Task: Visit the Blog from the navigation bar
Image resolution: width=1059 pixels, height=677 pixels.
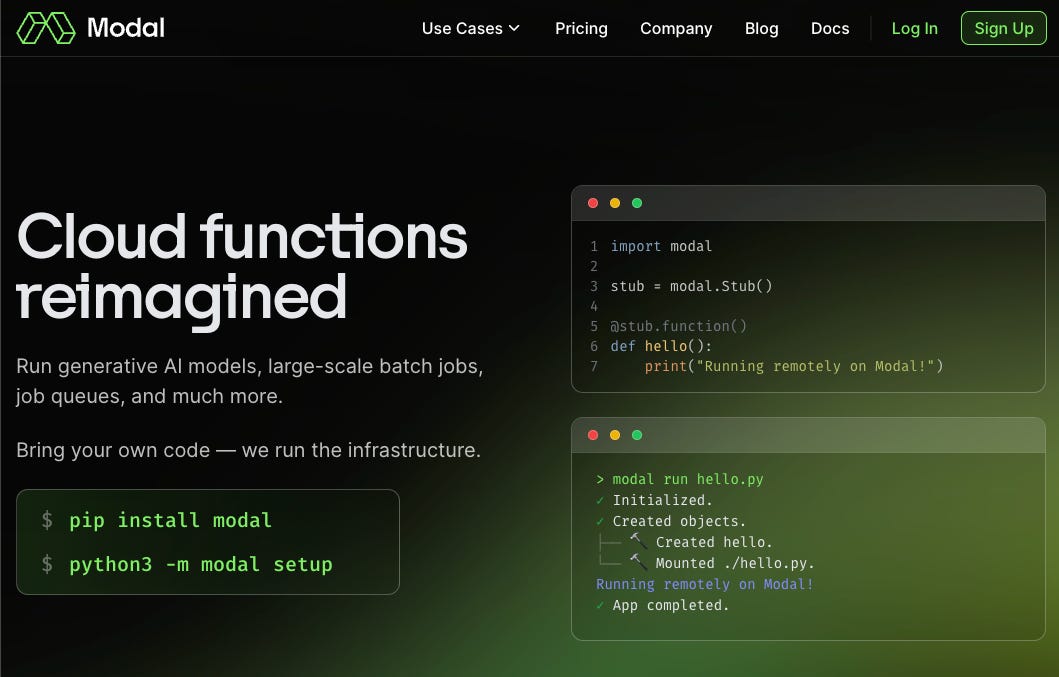Action: tap(761, 28)
